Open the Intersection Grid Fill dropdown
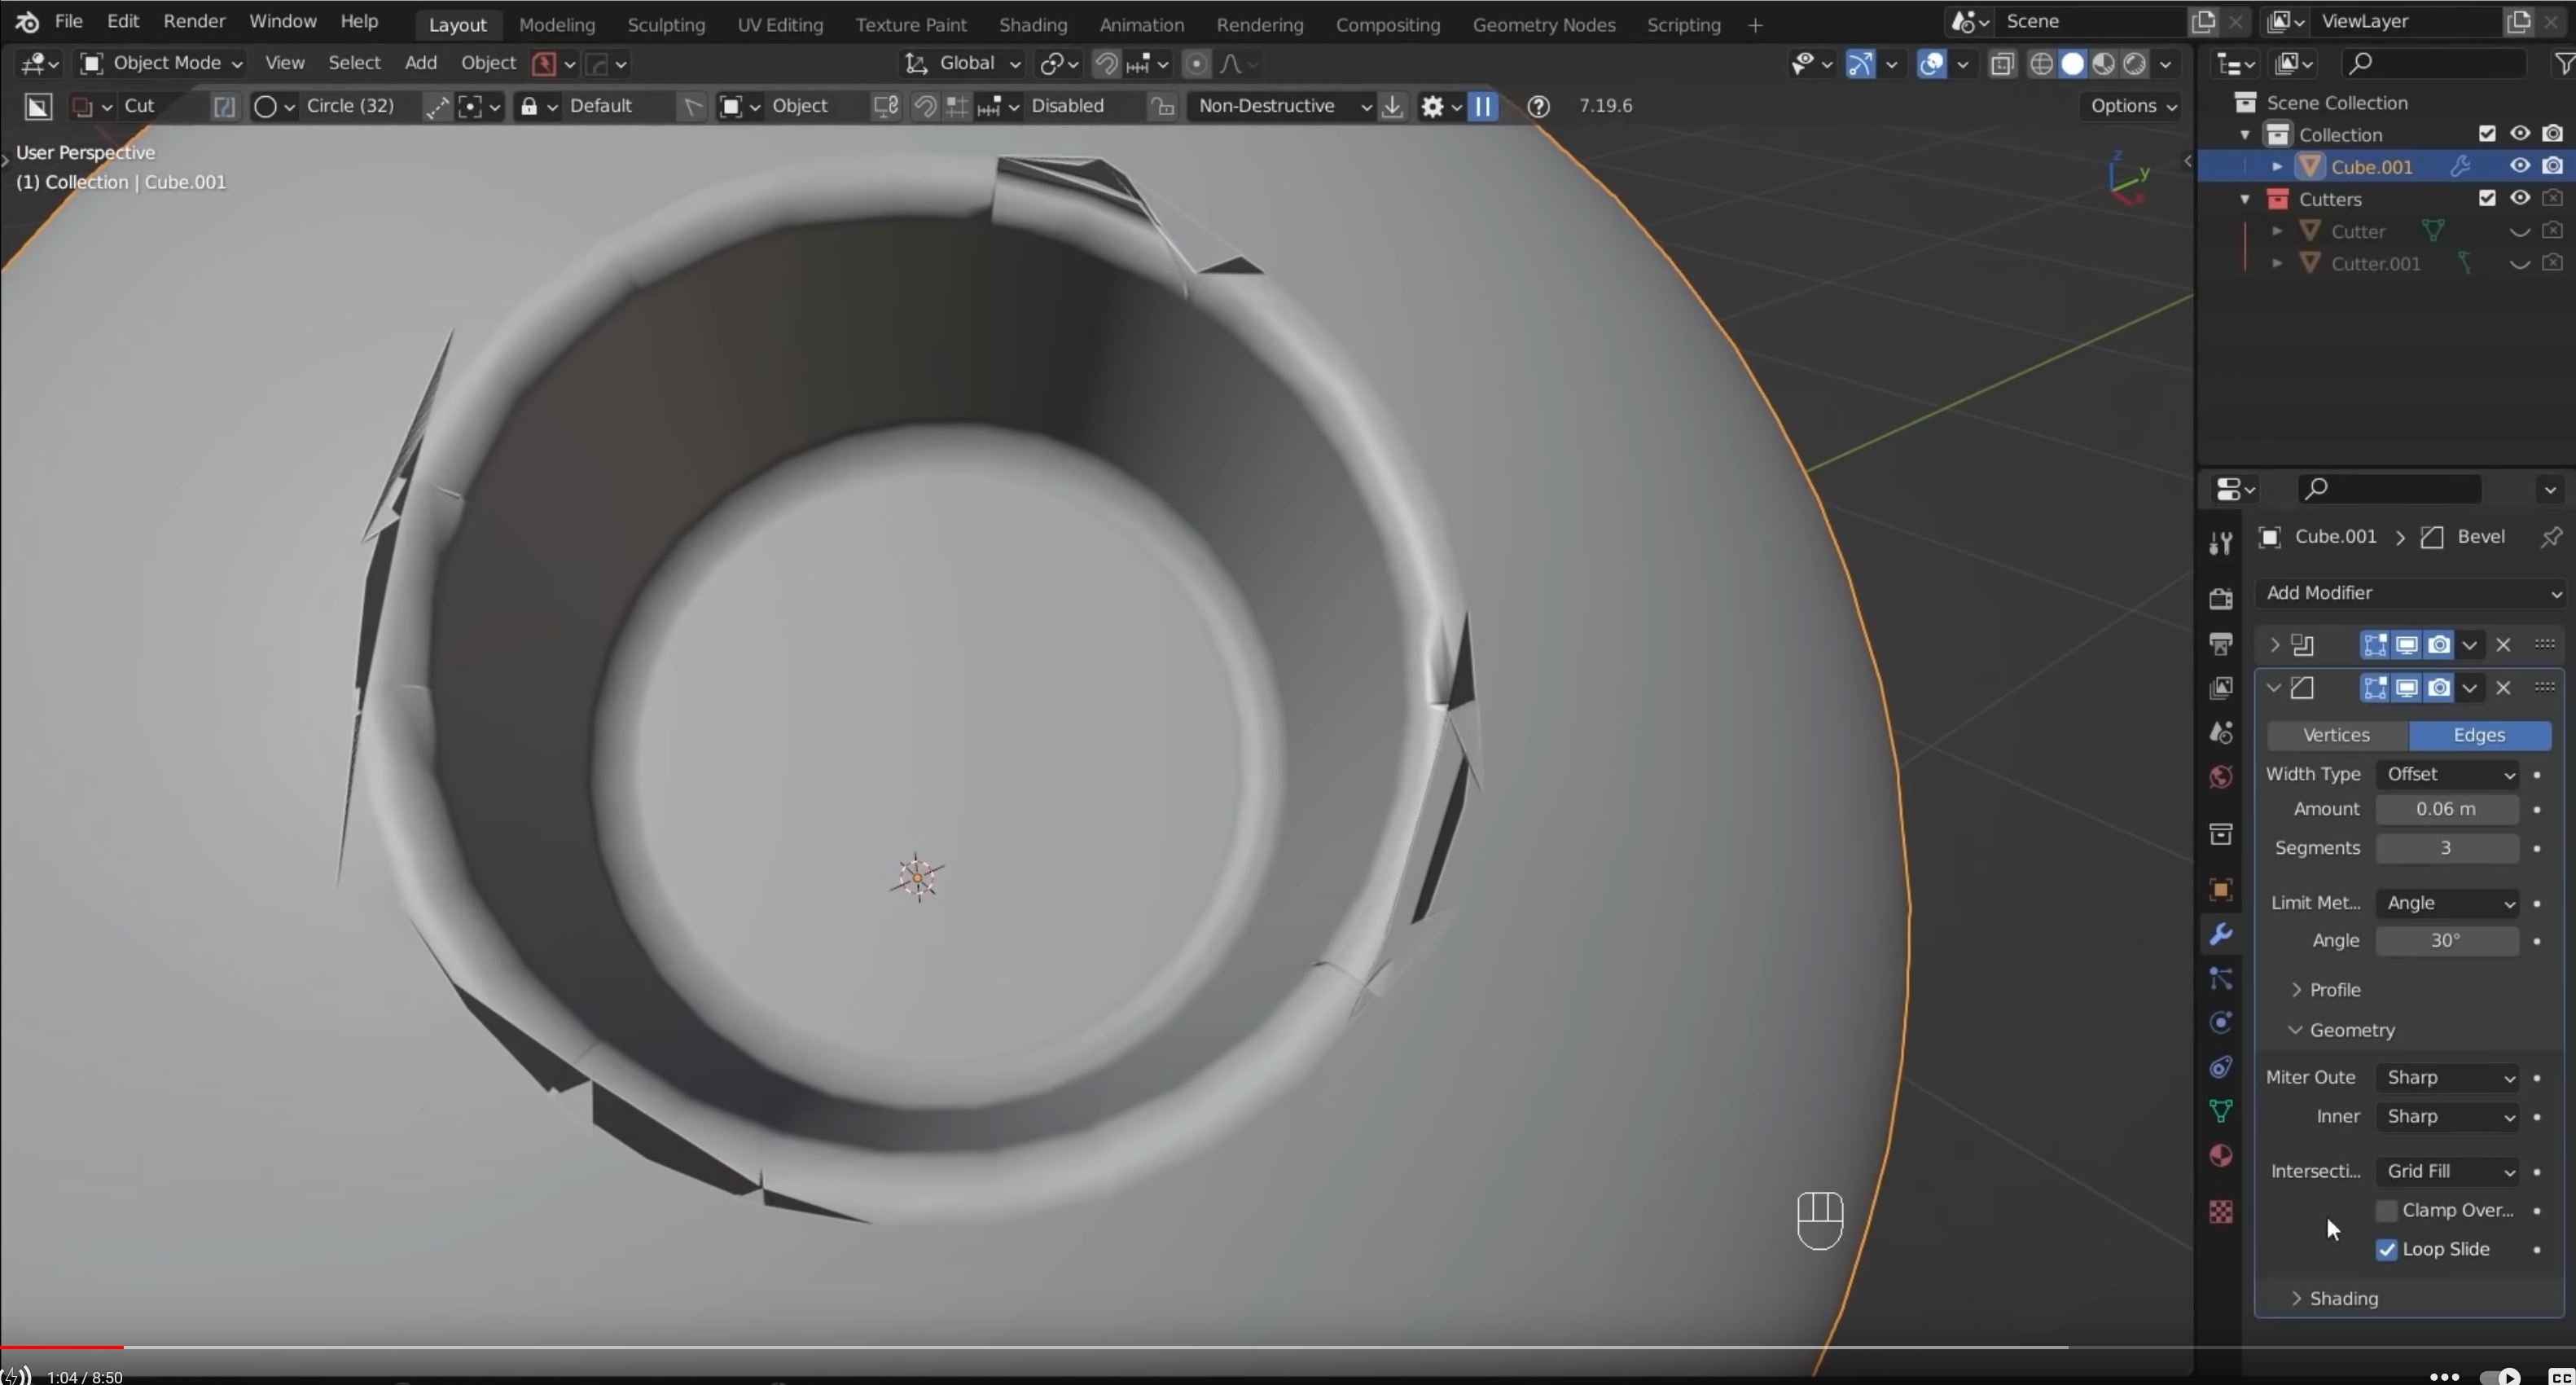This screenshot has width=2576, height=1385. click(x=2447, y=1171)
